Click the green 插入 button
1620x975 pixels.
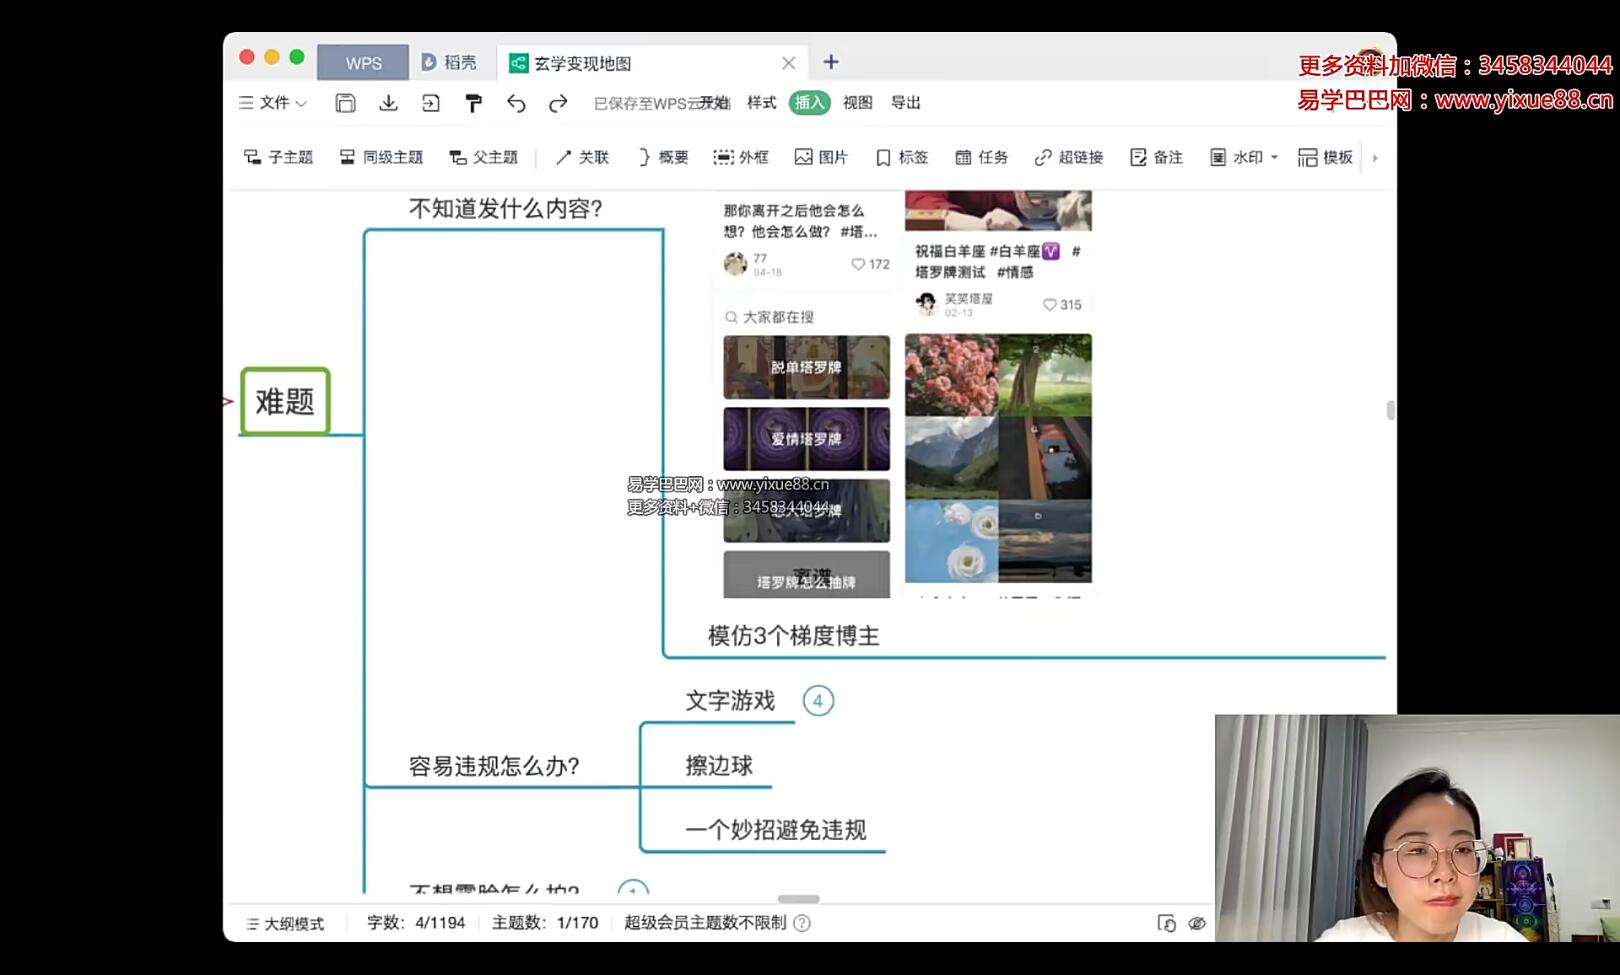(x=808, y=102)
